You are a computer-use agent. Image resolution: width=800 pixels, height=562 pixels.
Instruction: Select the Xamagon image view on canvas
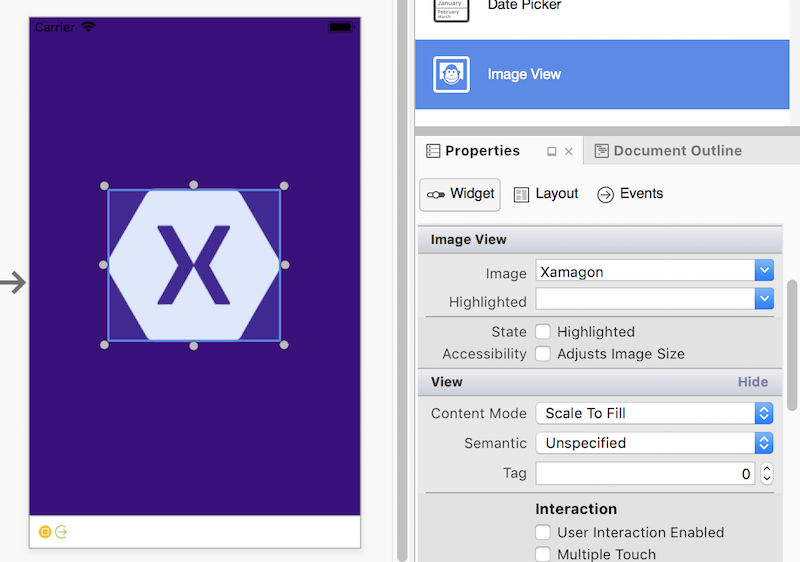[x=194, y=265]
